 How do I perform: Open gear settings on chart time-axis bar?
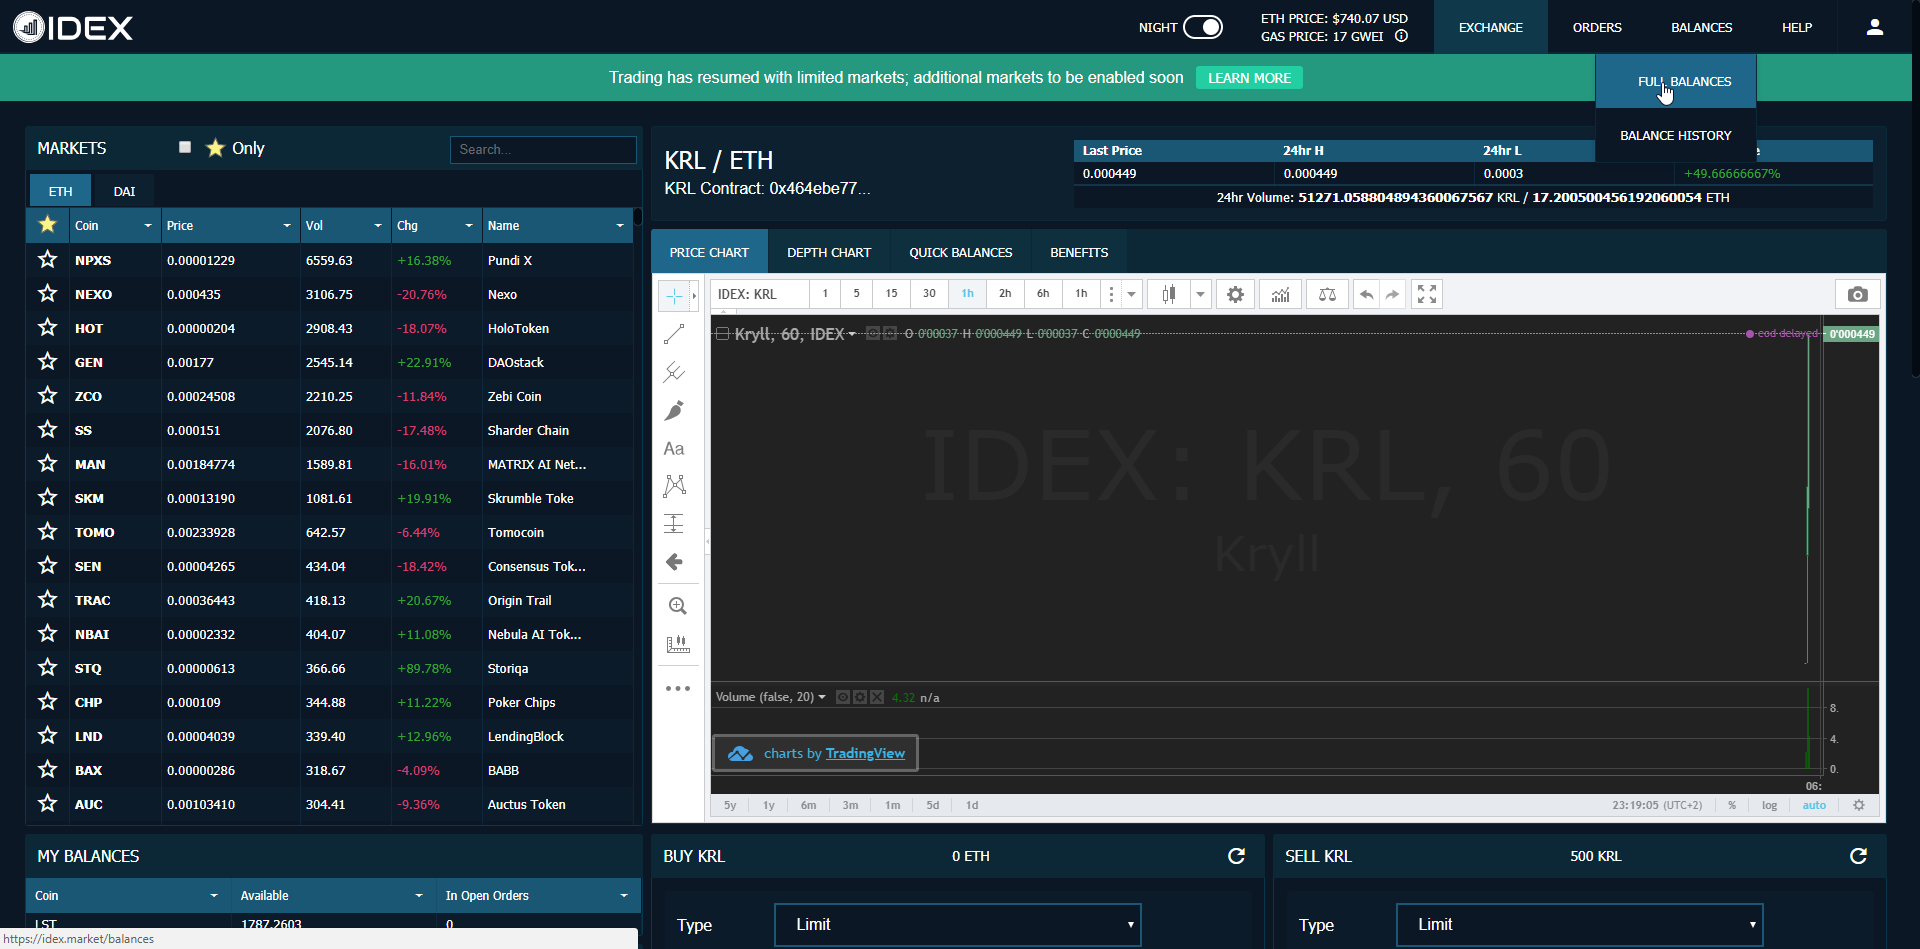[x=1859, y=805]
